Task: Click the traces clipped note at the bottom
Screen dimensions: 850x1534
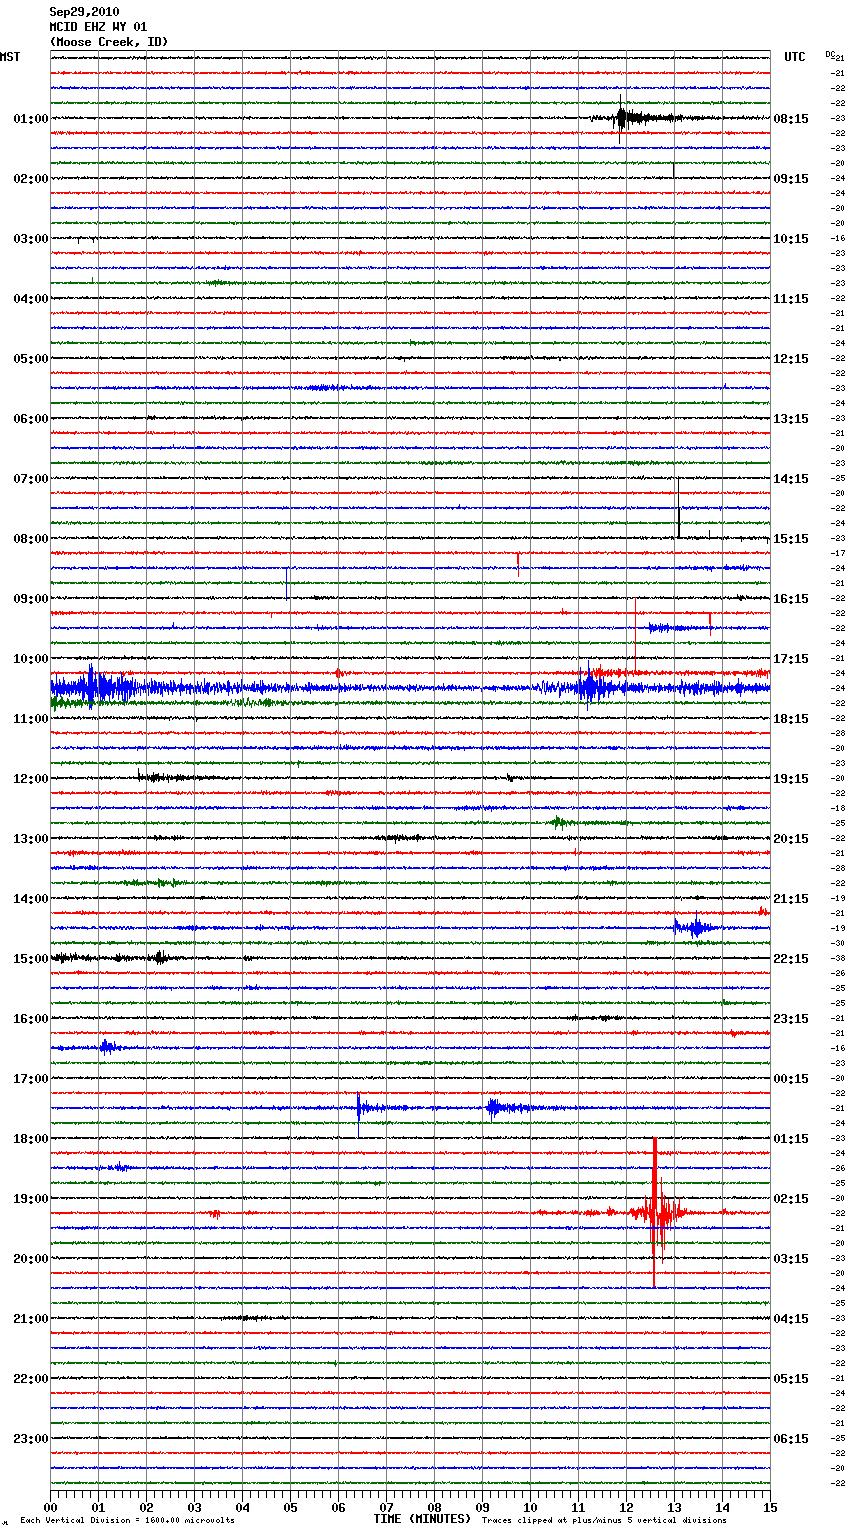Action: tap(604, 1520)
